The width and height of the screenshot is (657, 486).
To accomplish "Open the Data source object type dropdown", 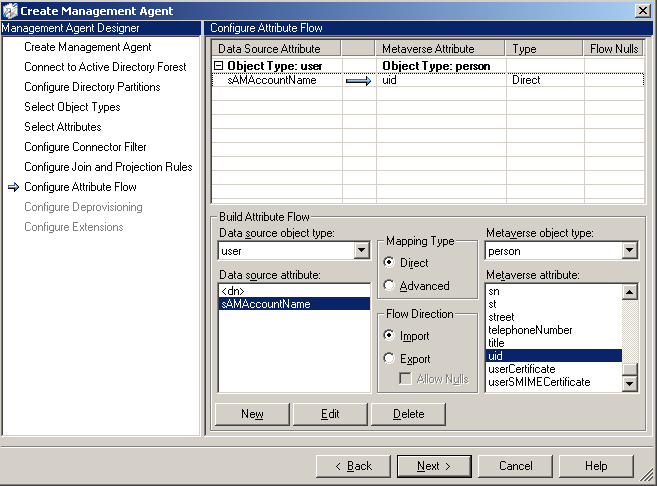I will (361, 251).
